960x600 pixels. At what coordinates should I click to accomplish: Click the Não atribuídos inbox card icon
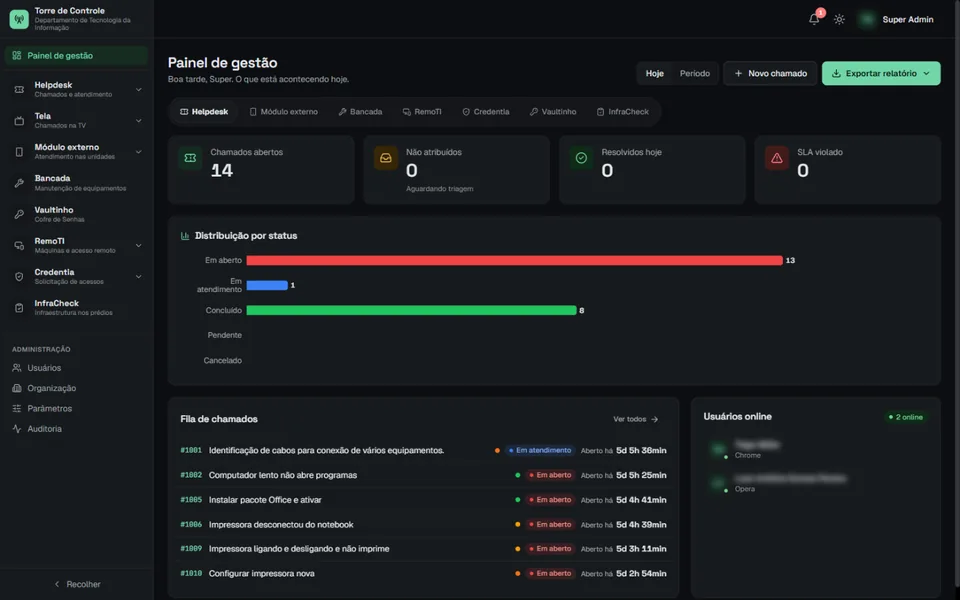386,158
